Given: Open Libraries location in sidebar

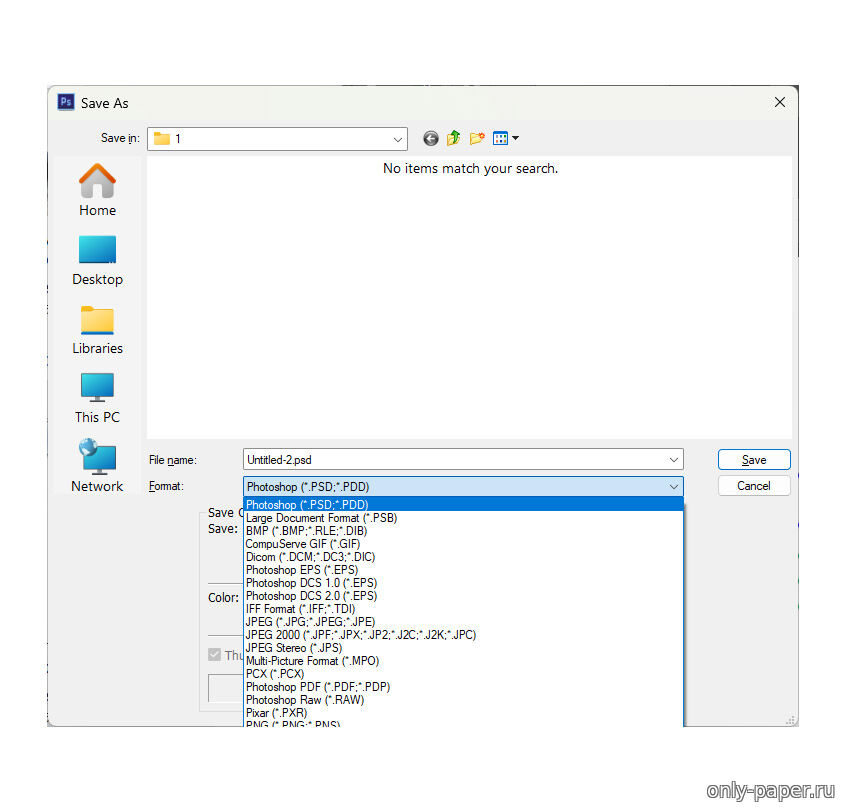Looking at the screenshot, I should click(97, 330).
